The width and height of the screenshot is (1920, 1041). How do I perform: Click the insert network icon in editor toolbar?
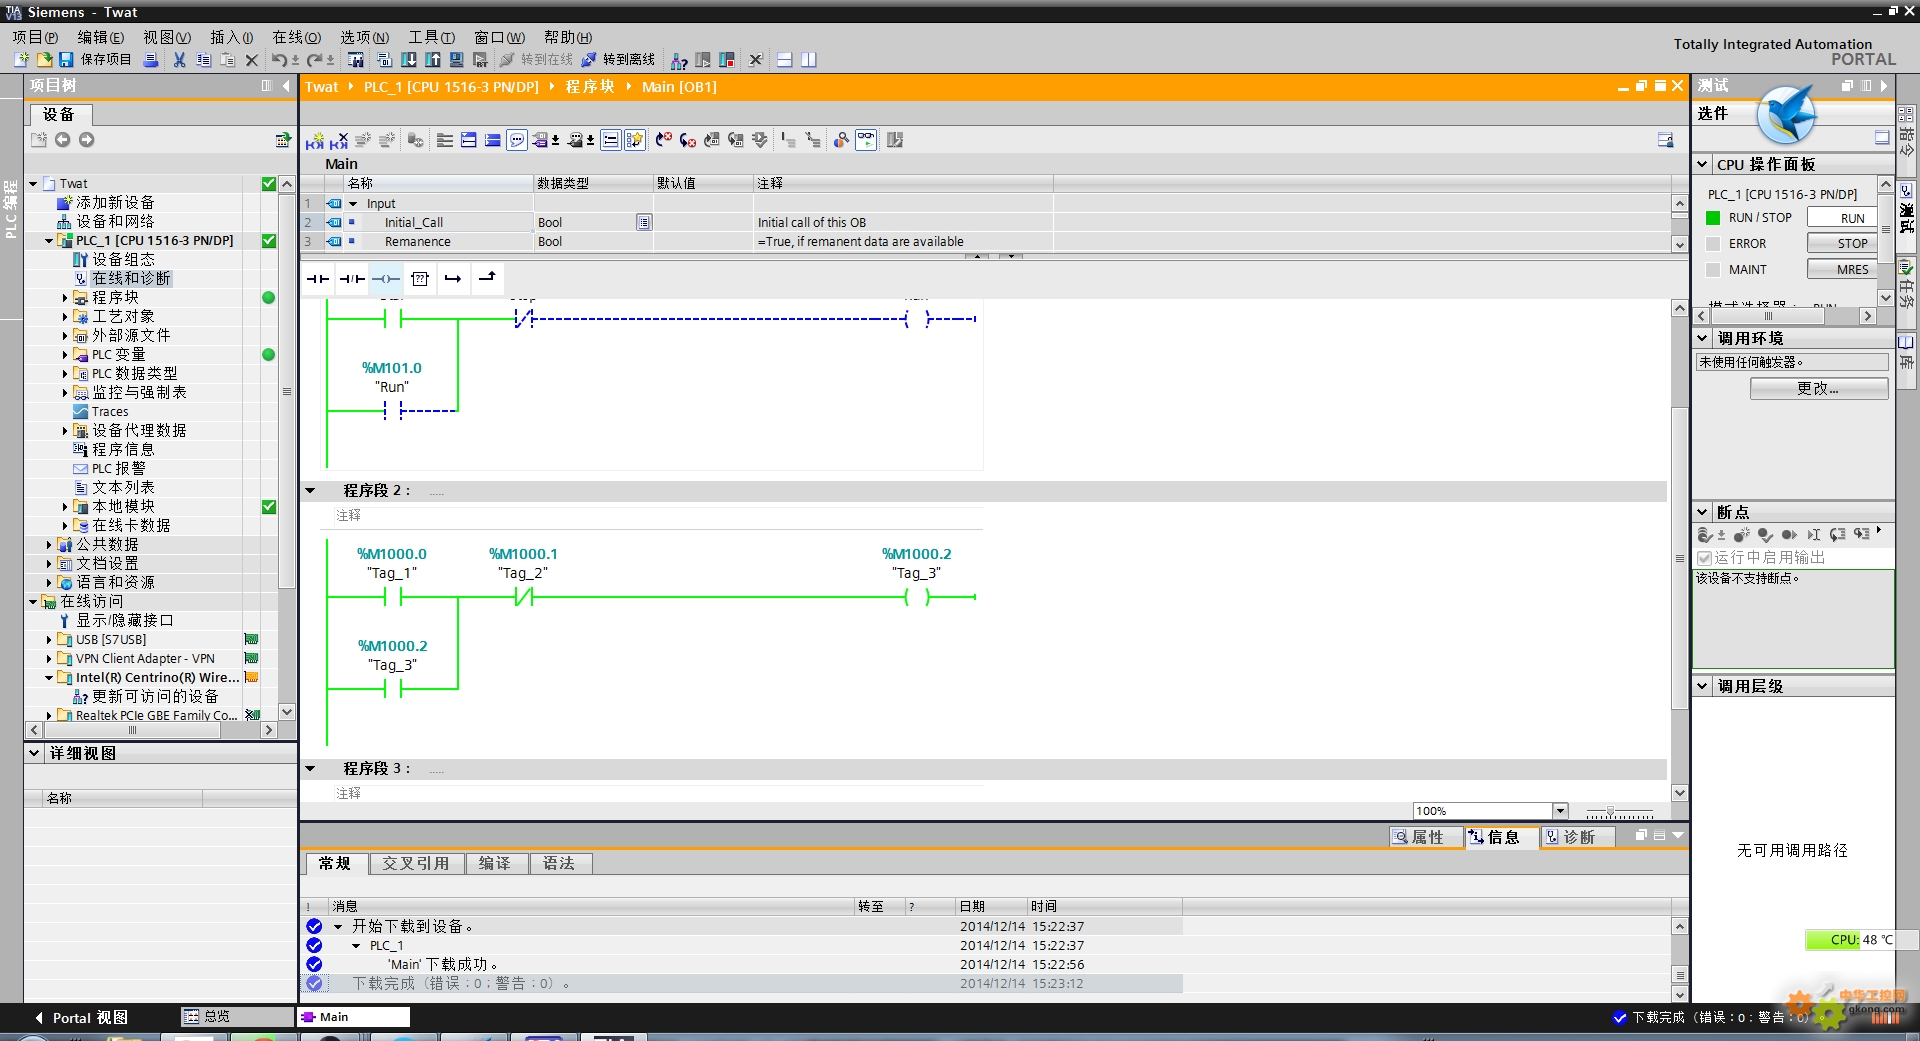point(315,141)
